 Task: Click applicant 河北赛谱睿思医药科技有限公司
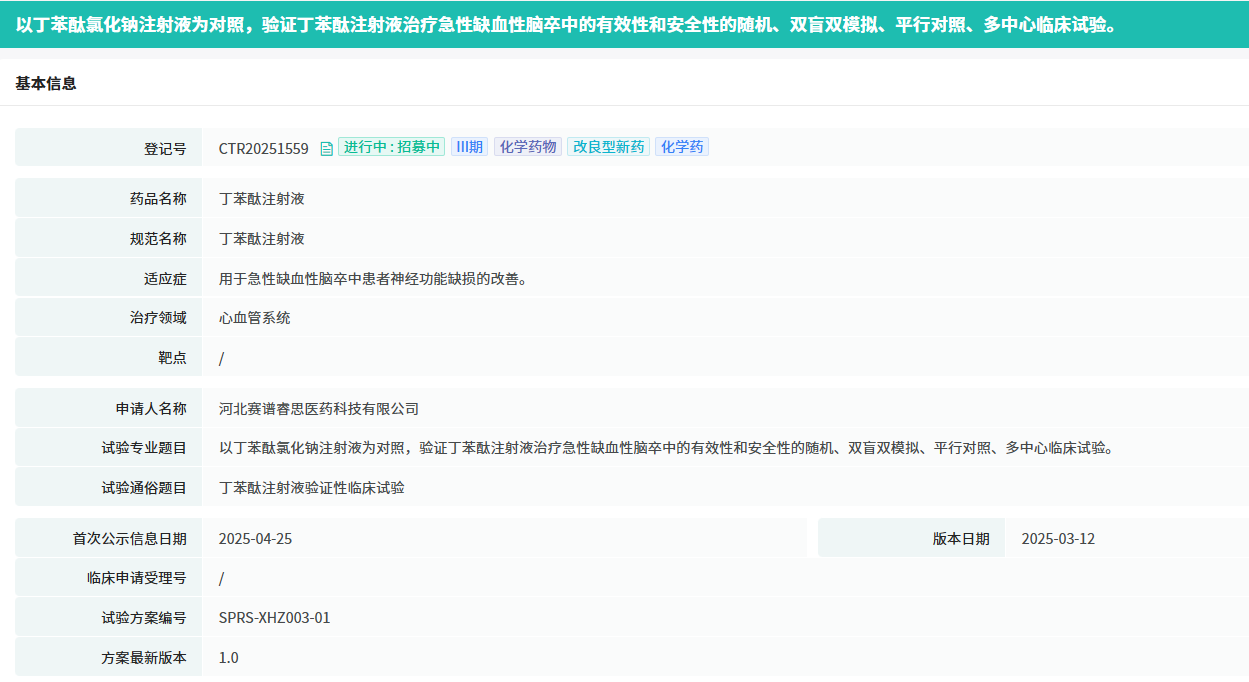coord(319,408)
